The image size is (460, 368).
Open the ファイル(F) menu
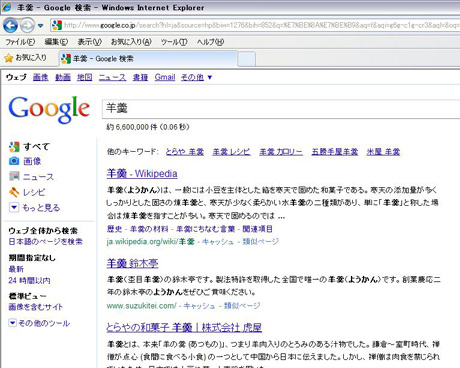(20, 42)
